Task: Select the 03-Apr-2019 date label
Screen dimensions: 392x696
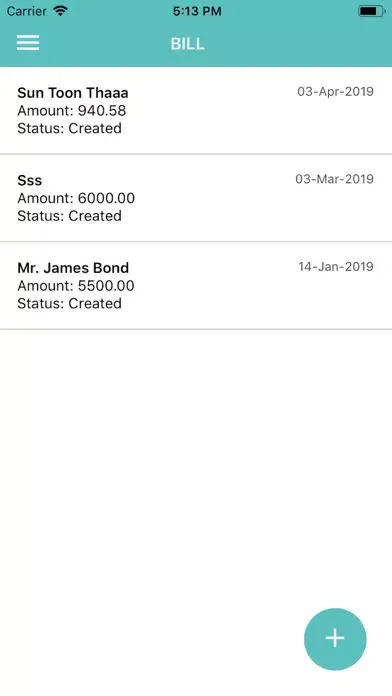Action: pos(336,91)
